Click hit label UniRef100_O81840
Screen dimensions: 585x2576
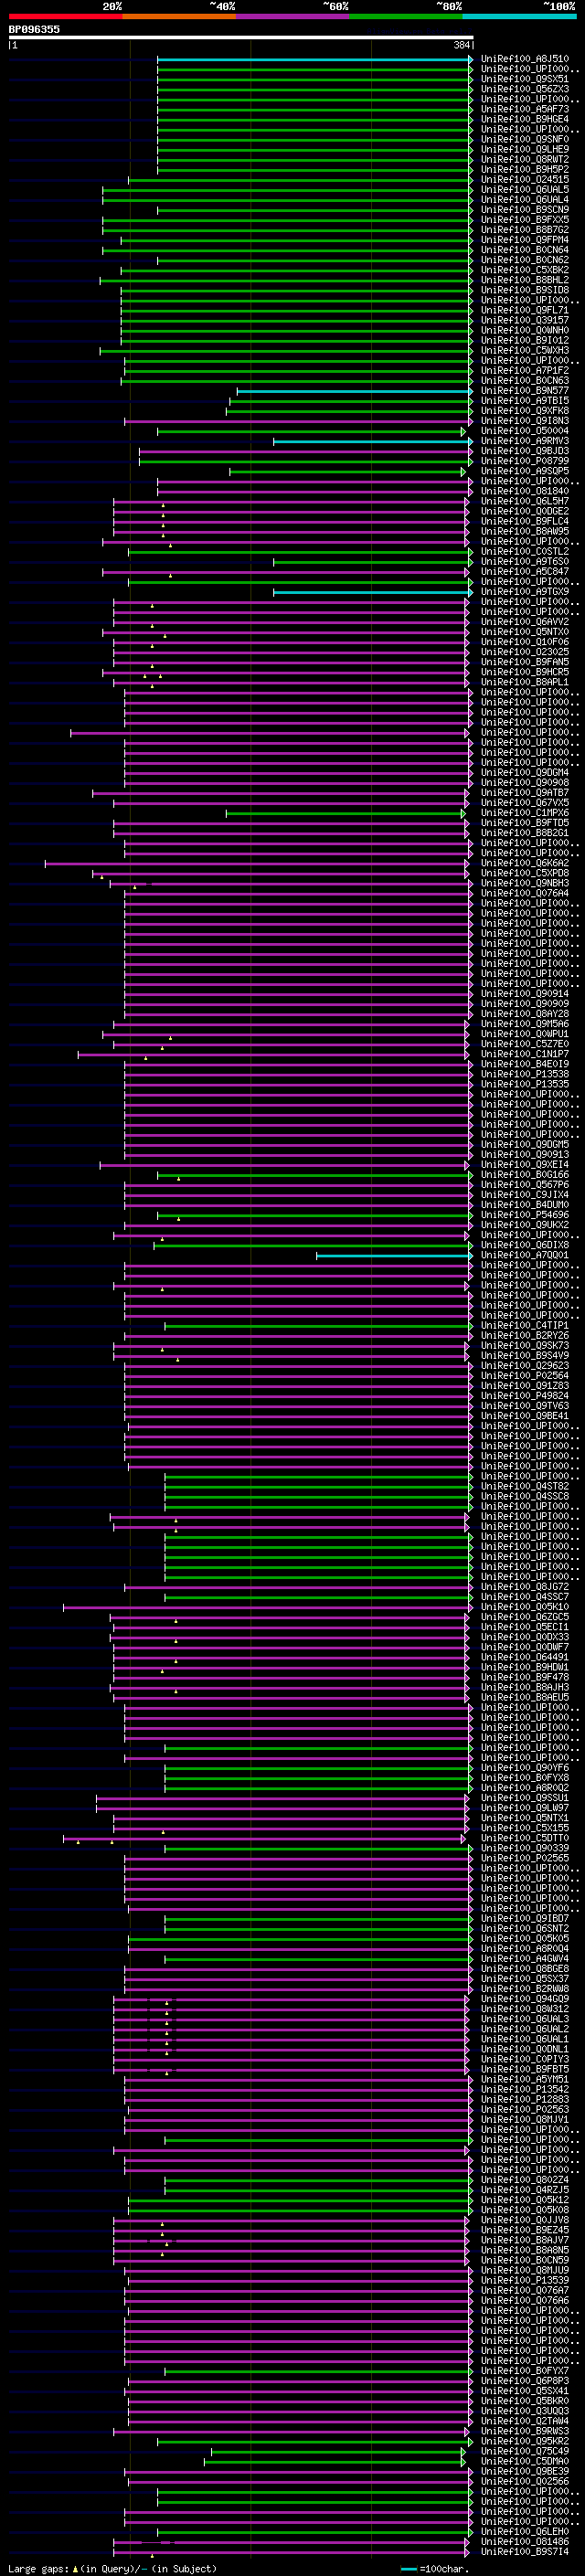click(x=524, y=491)
